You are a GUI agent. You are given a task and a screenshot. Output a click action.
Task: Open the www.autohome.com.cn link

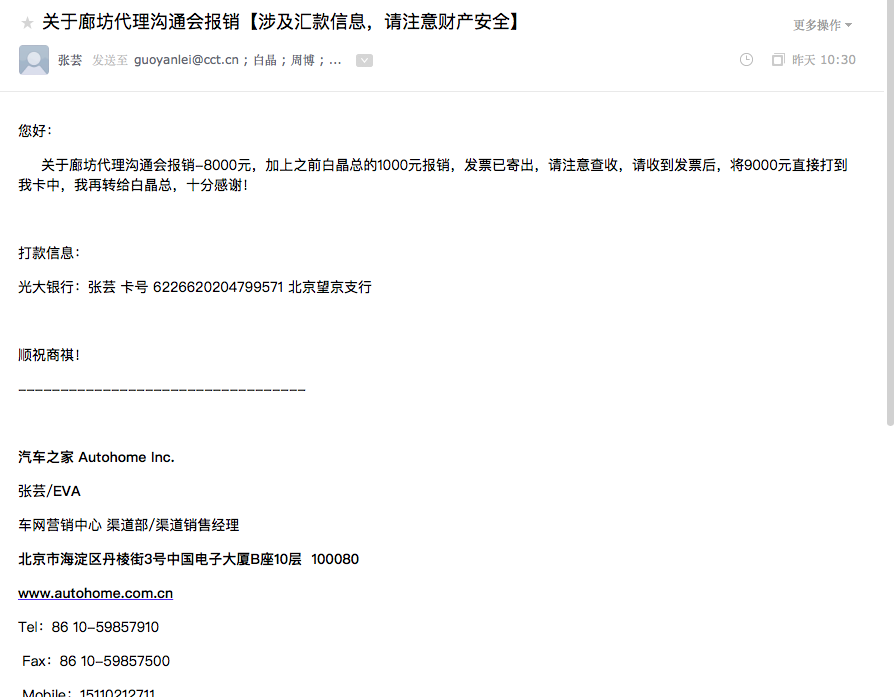pos(96,593)
